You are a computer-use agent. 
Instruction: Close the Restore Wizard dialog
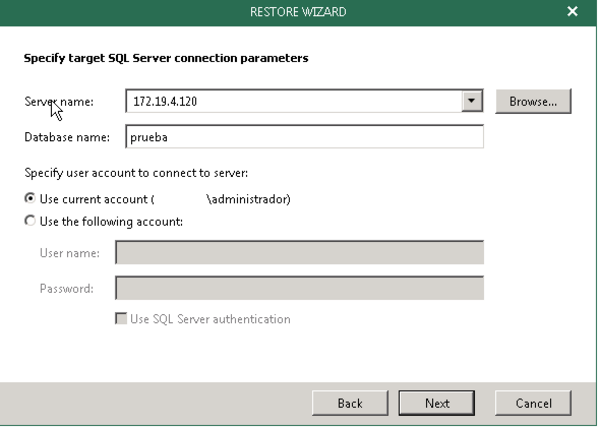click(571, 11)
